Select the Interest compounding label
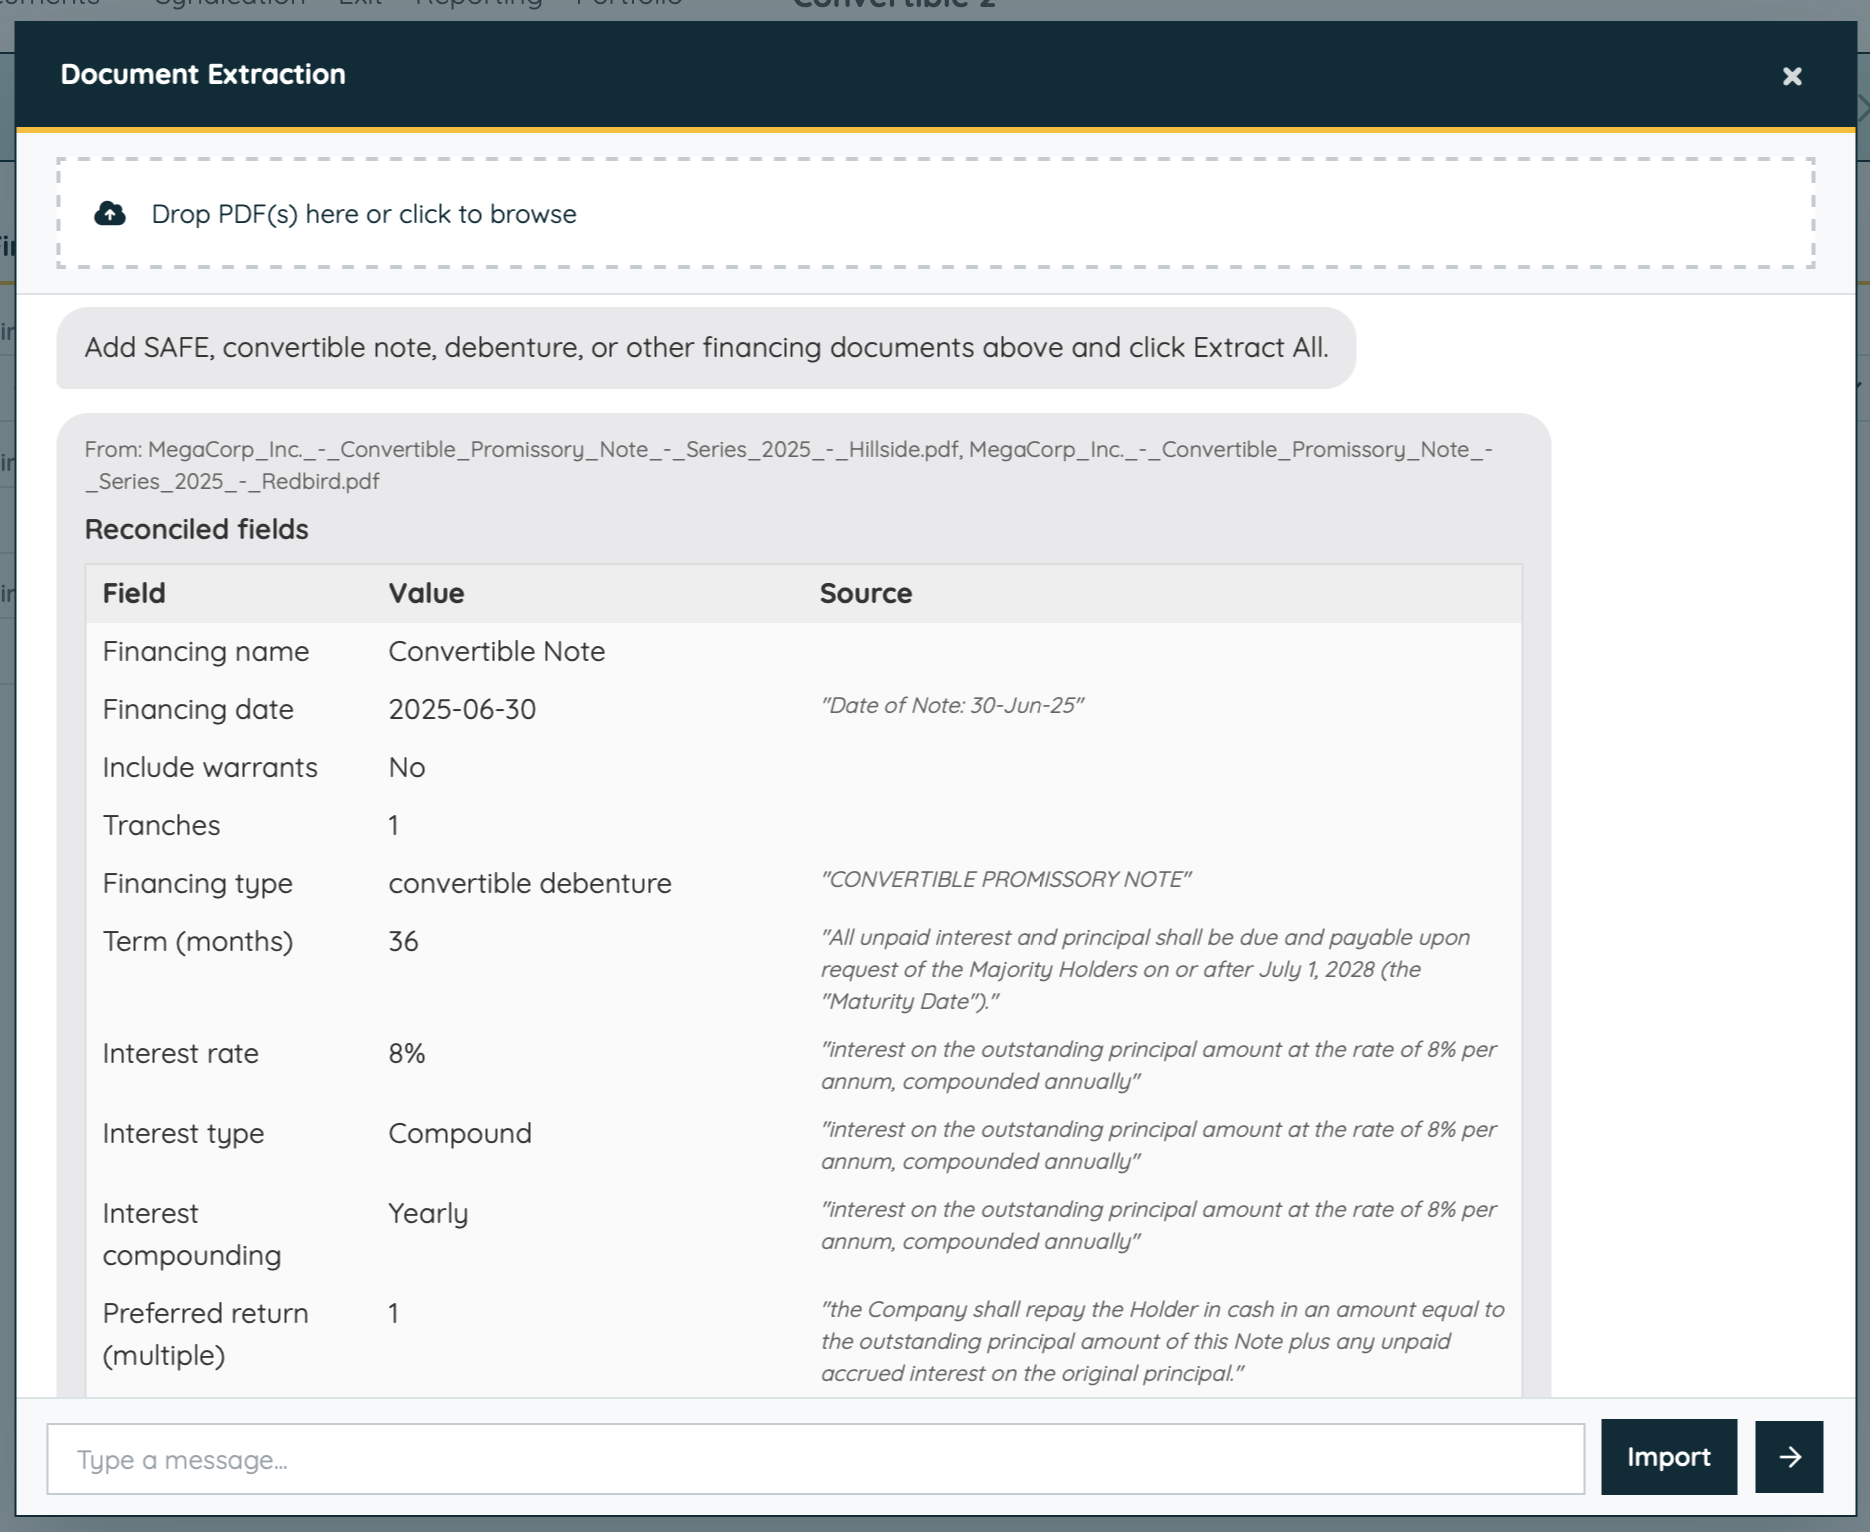 click(192, 1234)
